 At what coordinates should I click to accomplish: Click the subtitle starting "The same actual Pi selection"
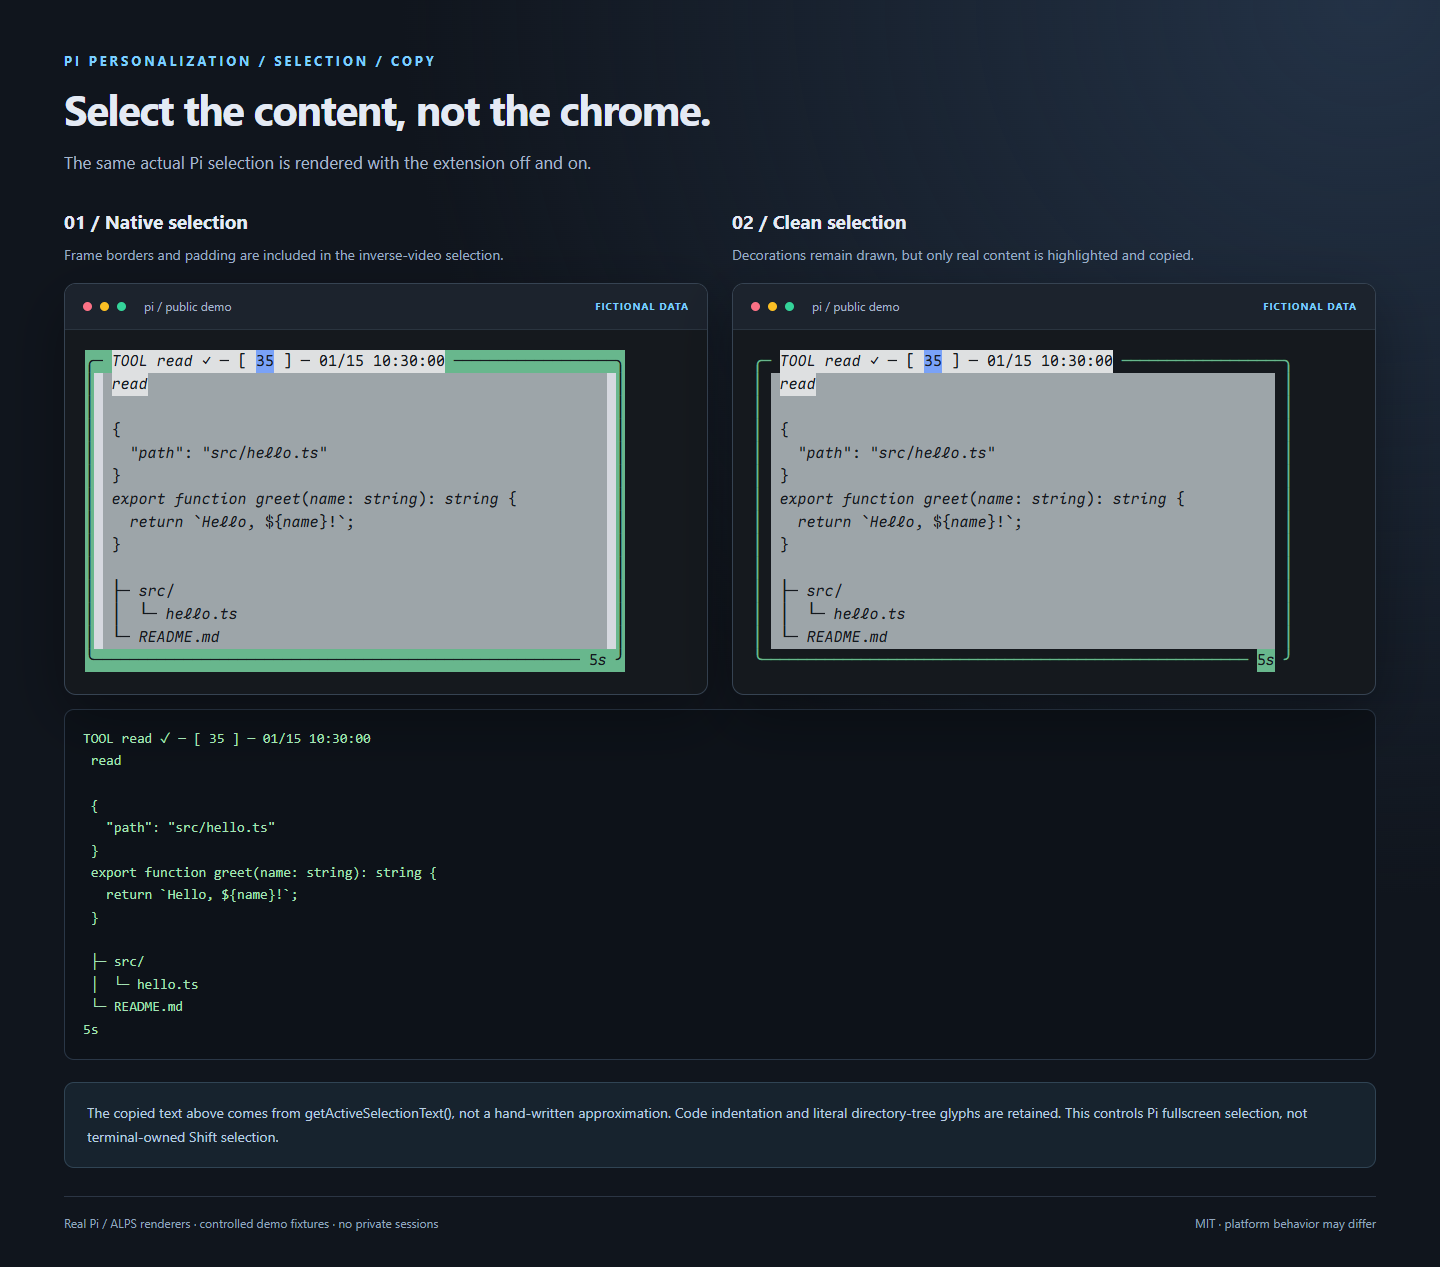tap(328, 163)
